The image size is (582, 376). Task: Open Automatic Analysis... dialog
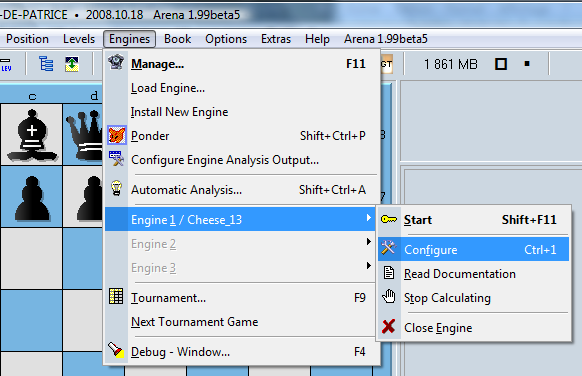[x=242, y=190]
